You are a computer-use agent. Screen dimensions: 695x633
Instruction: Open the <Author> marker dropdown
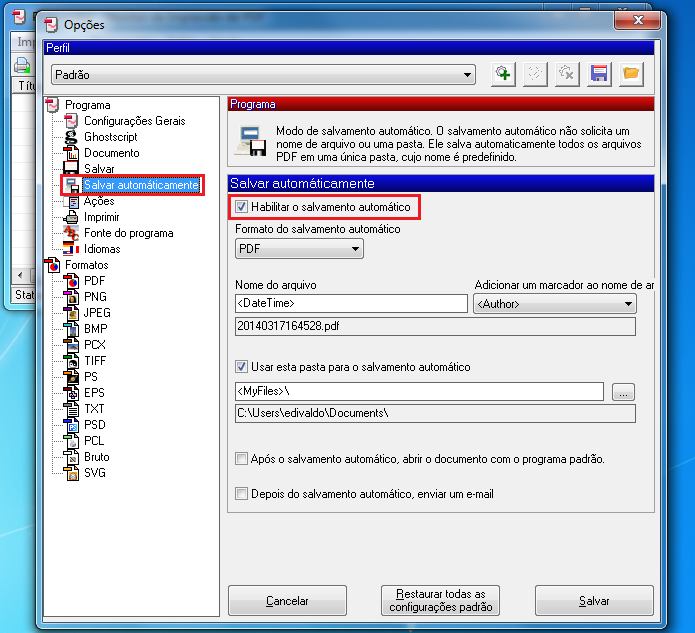pos(554,304)
